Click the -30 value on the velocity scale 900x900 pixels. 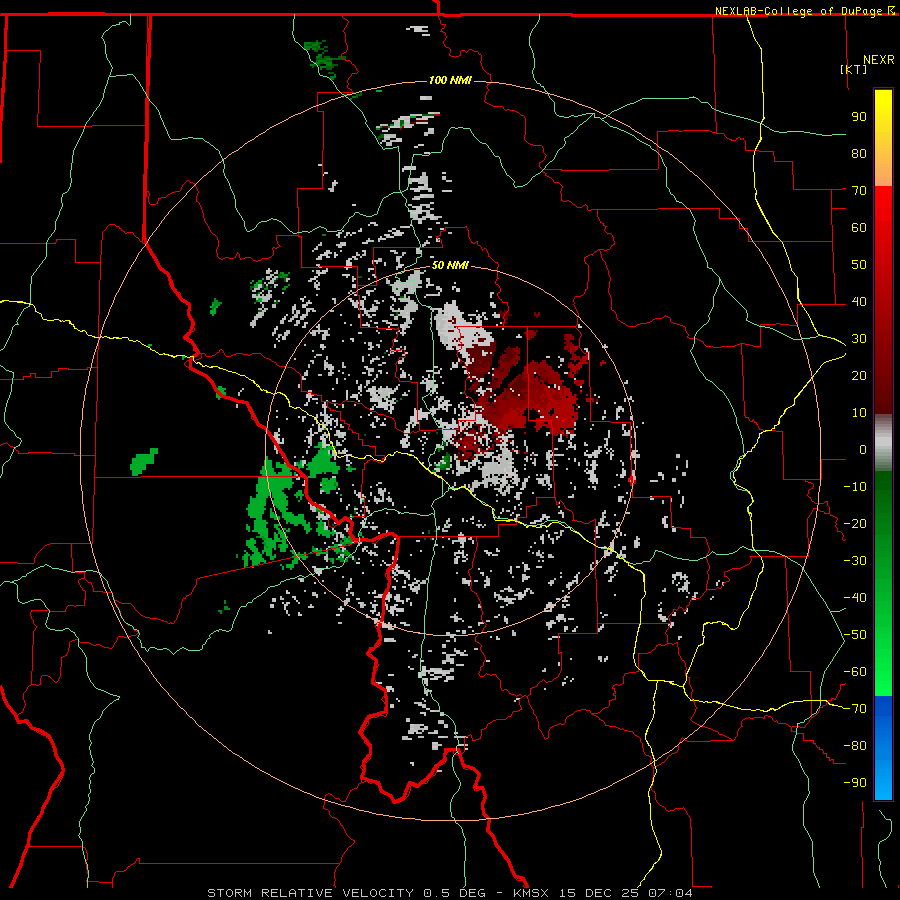[x=855, y=561]
